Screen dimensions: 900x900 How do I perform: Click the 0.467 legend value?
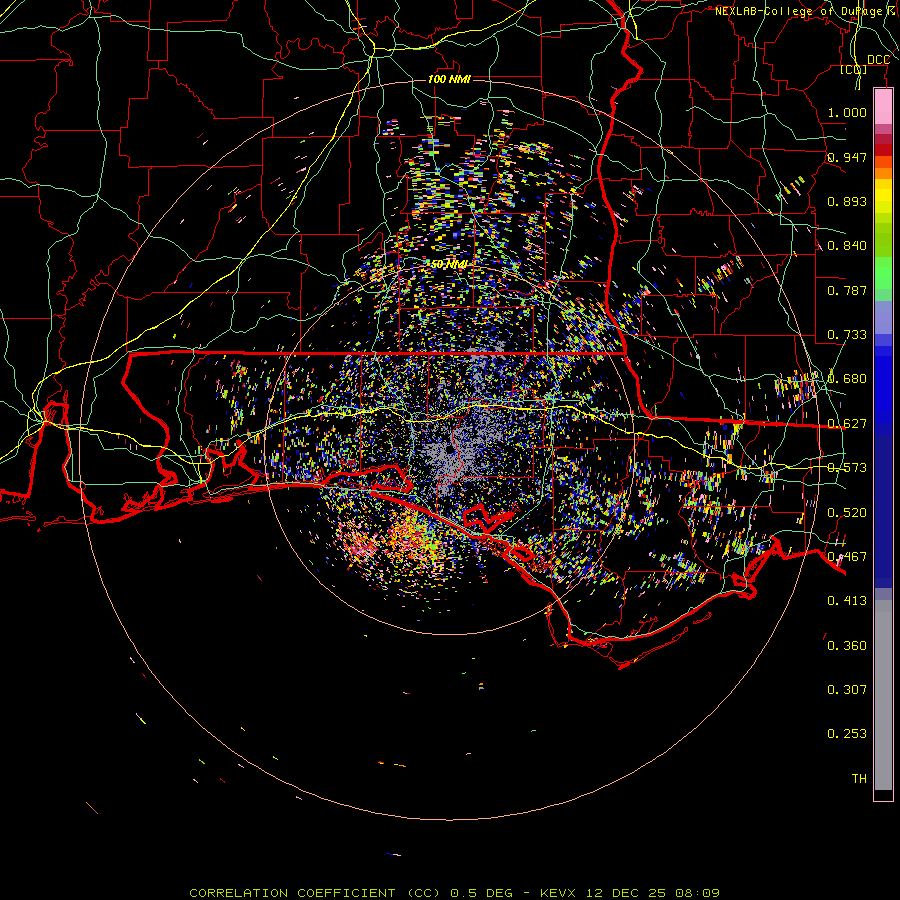pyautogui.click(x=847, y=557)
